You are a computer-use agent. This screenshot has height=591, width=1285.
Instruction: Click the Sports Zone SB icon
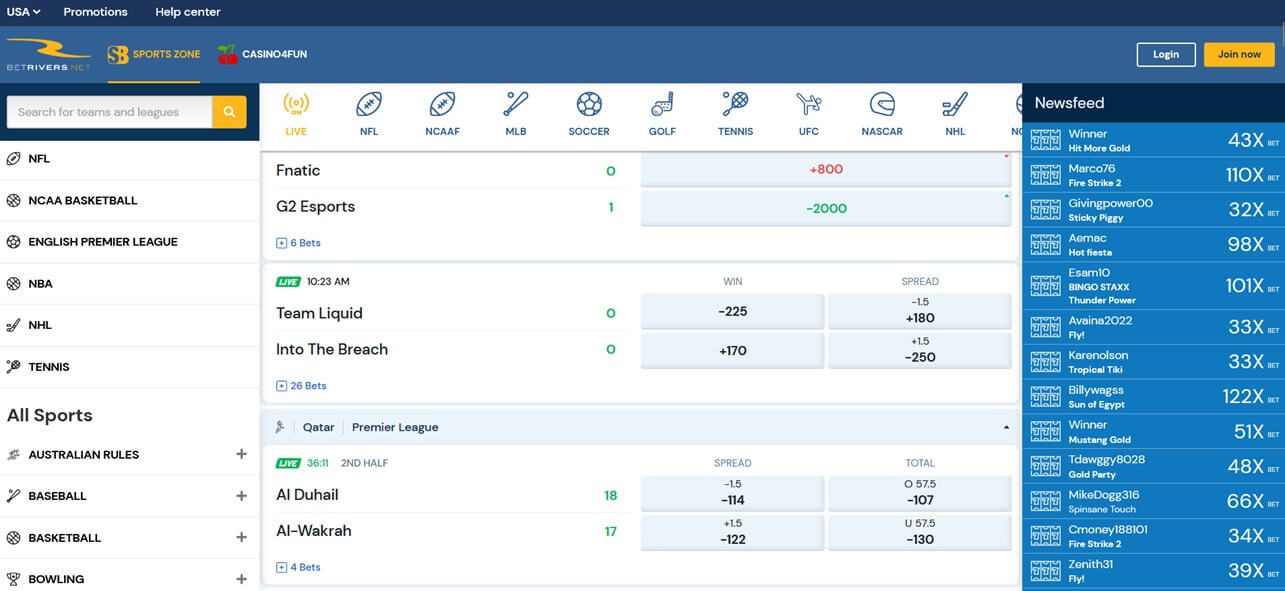tap(118, 55)
